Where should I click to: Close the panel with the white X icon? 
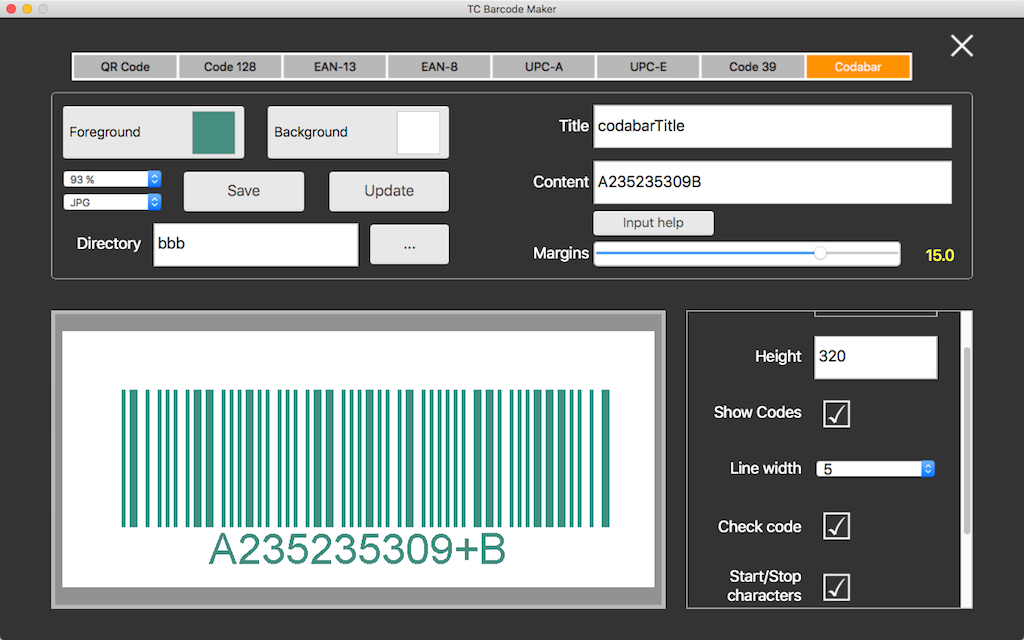click(x=961, y=46)
